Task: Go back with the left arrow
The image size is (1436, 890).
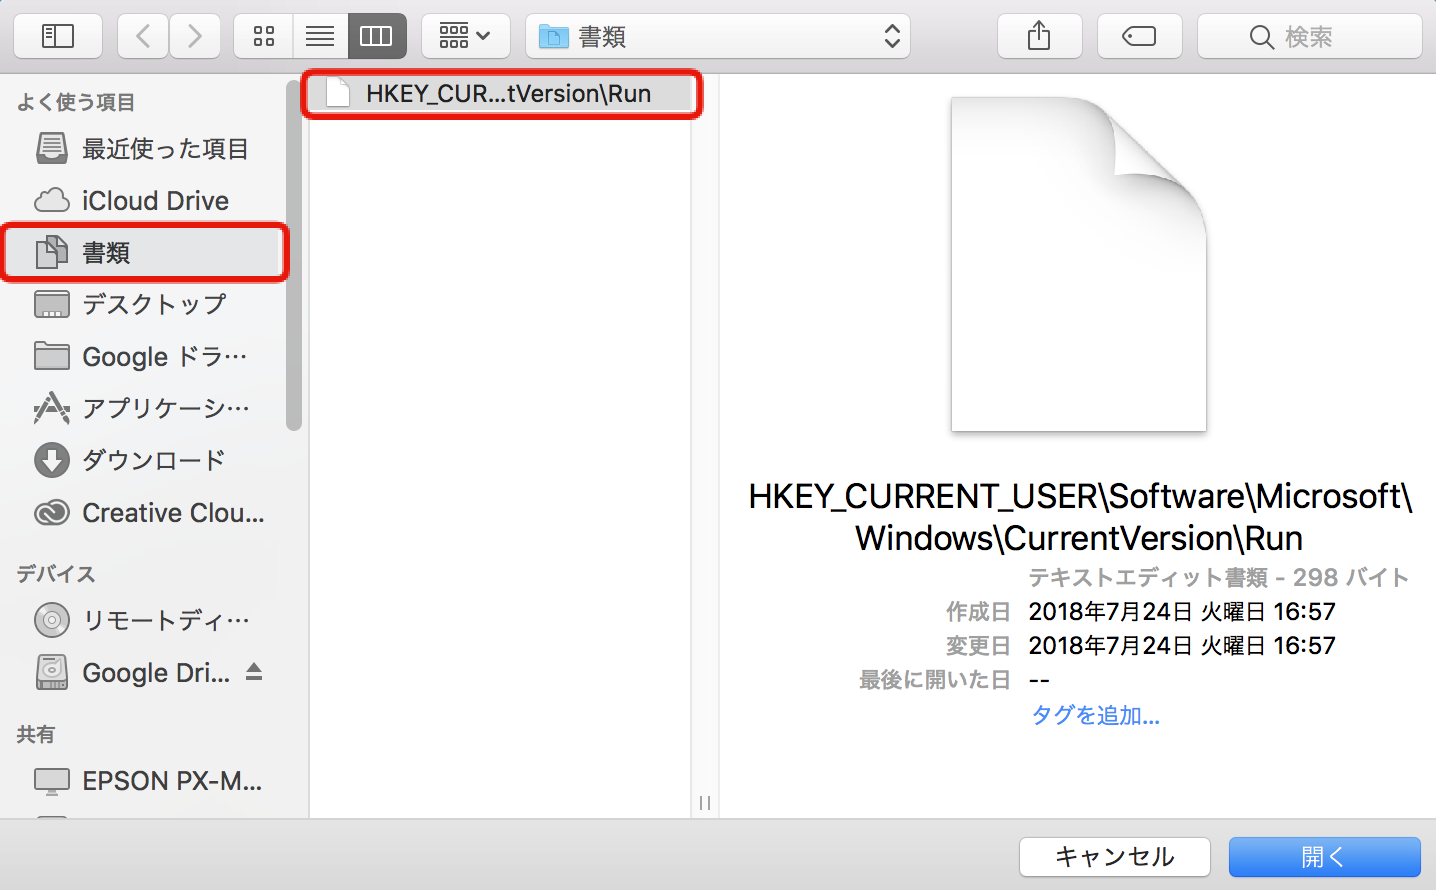Action: pos(143,37)
